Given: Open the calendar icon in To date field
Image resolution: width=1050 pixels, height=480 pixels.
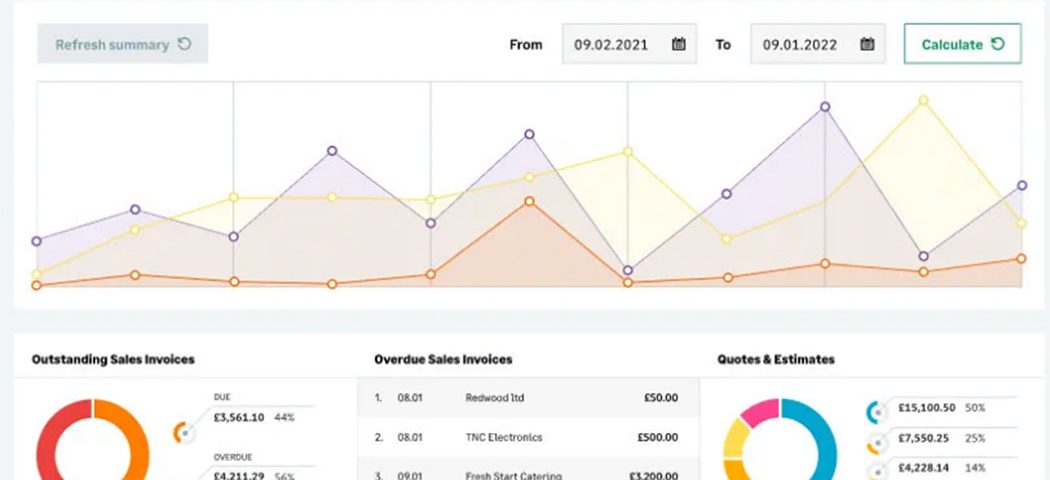Looking at the screenshot, I should pyautogui.click(x=867, y=44).
